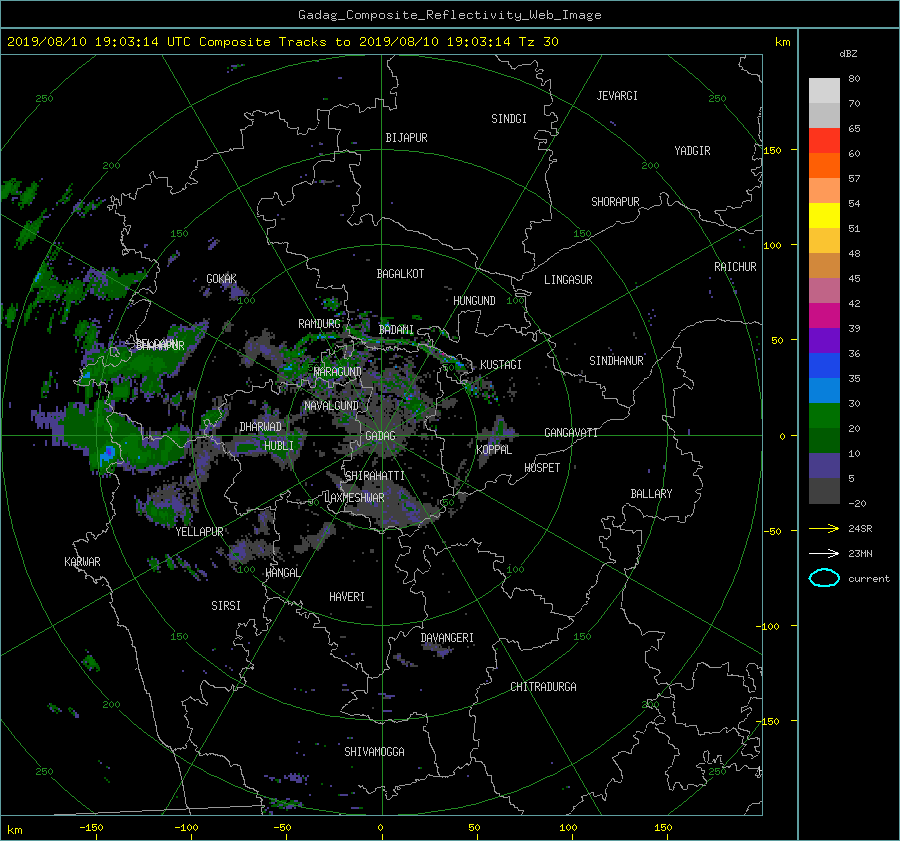Click the SINDHANUR city label

[616, 361]
